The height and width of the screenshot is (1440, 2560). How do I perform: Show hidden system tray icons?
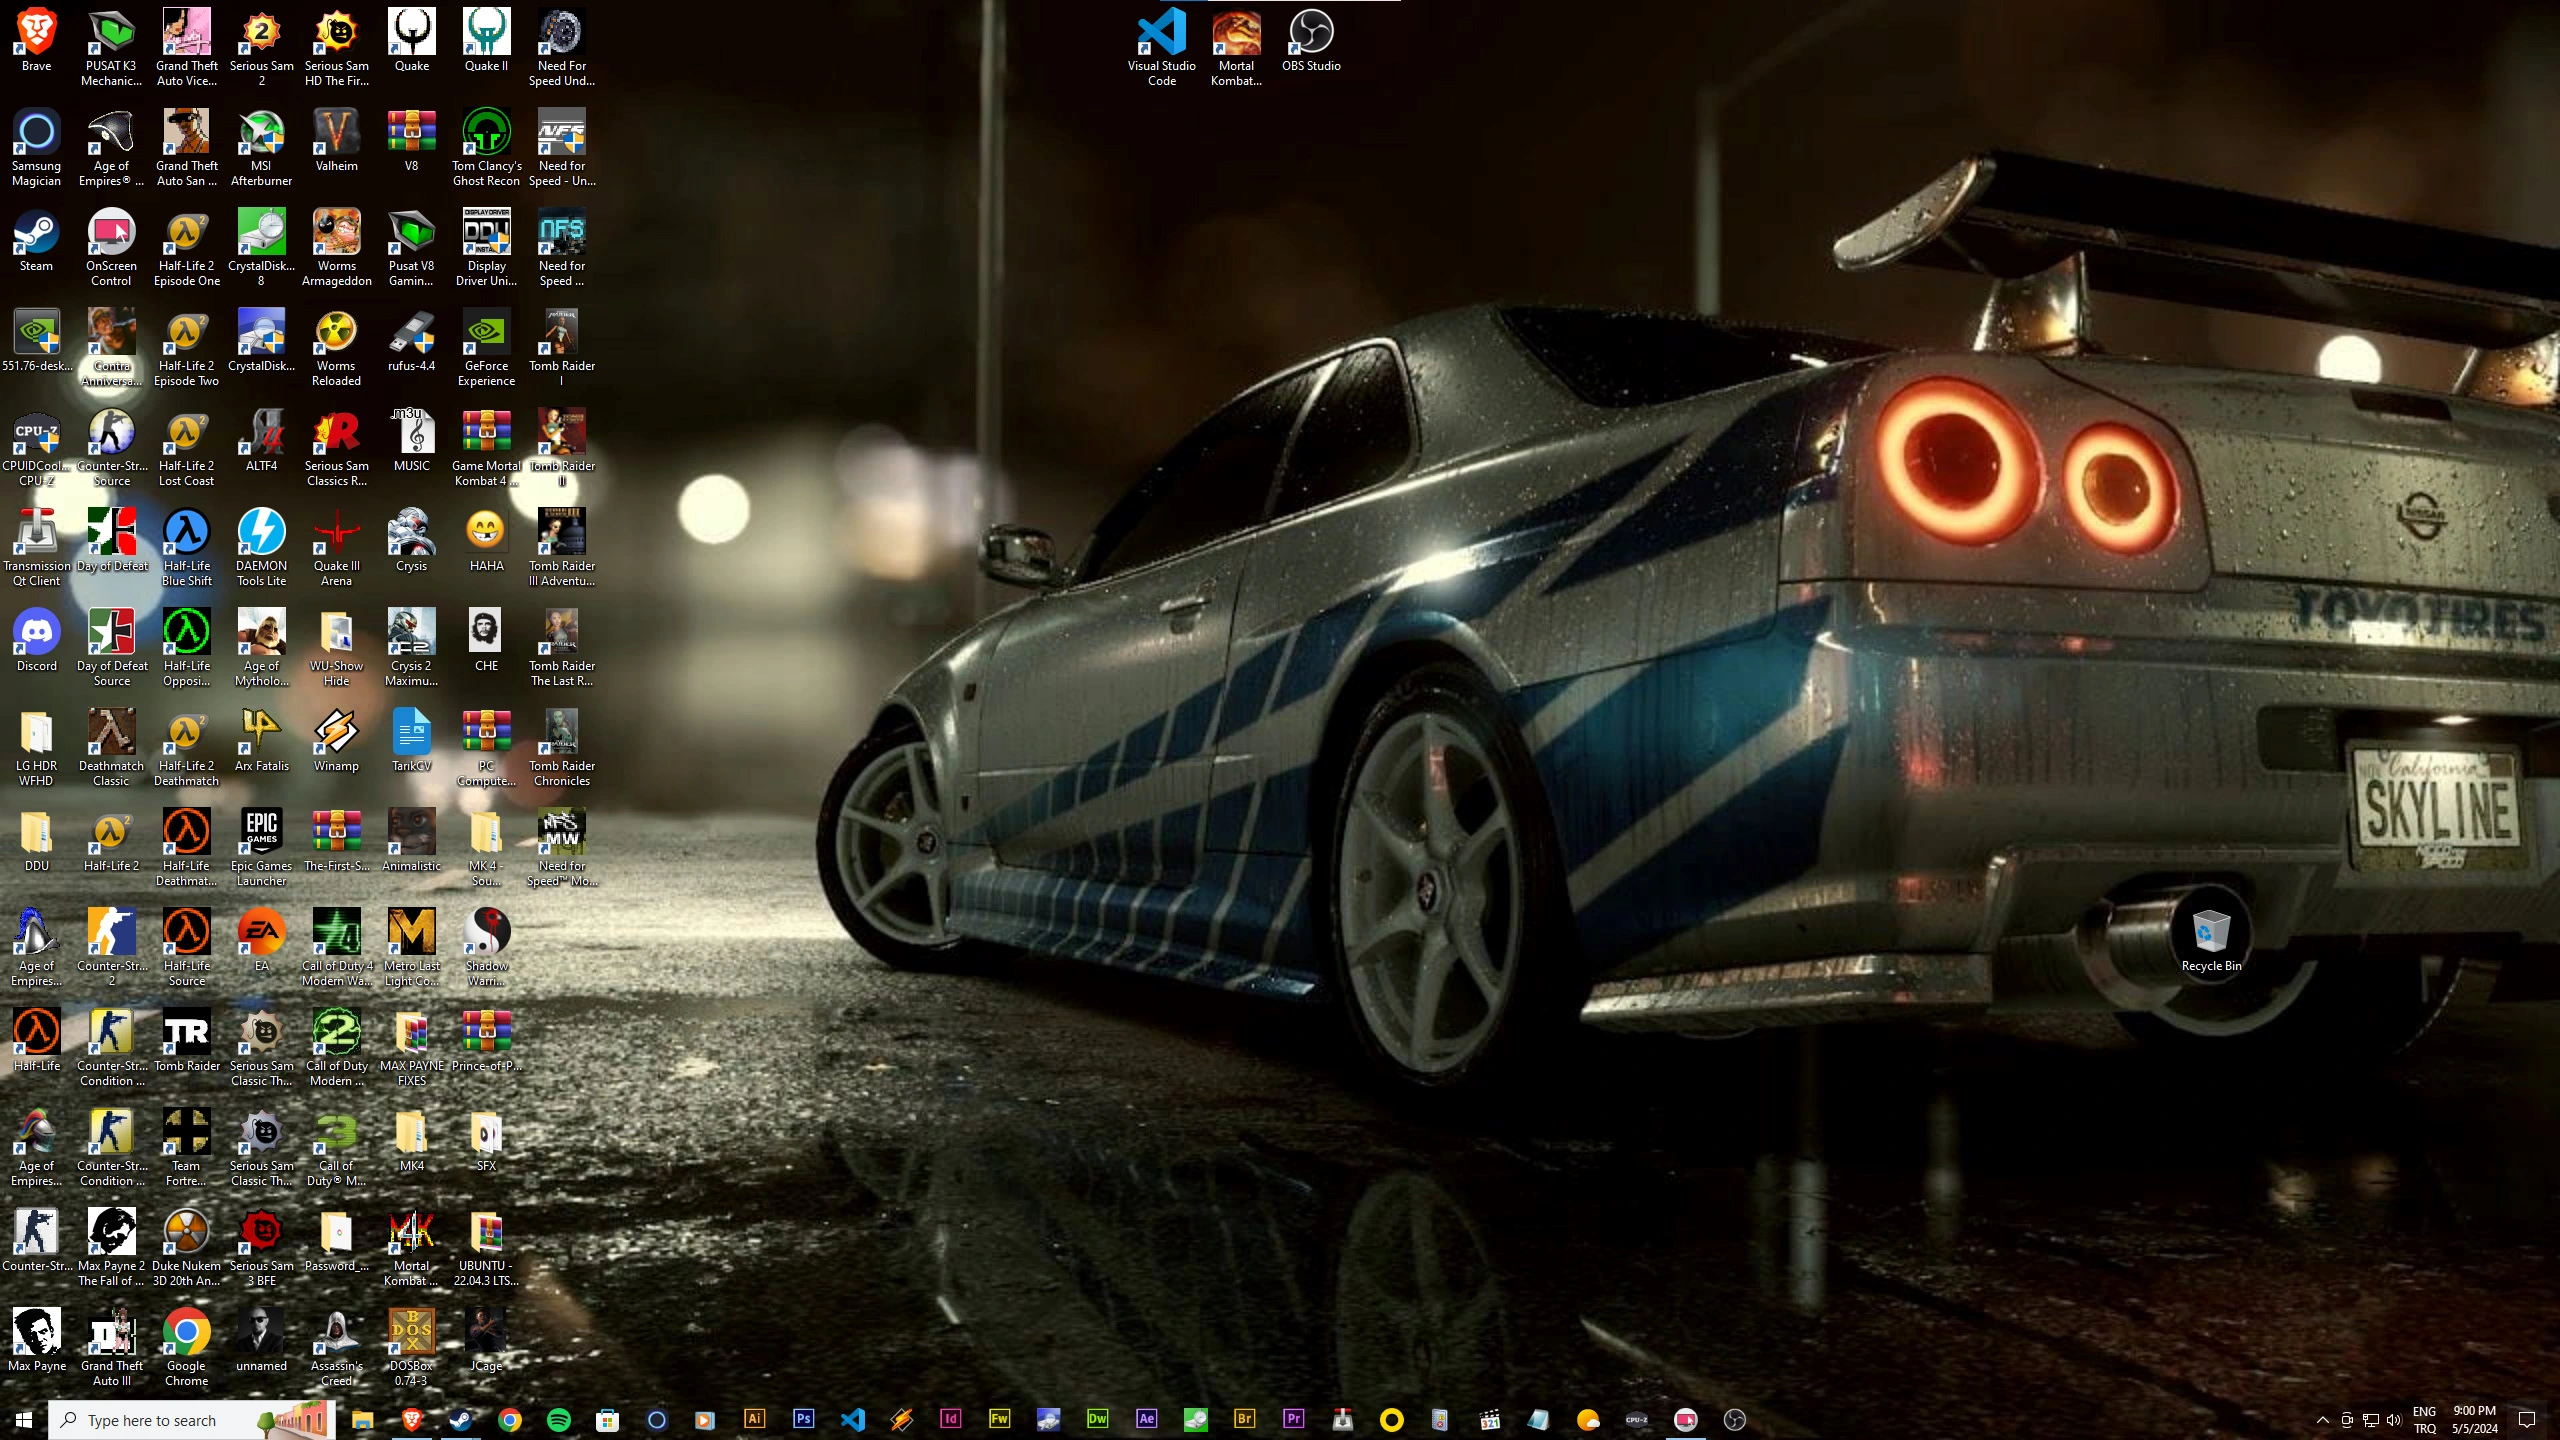pyautogui.click(x=2322, y=1420)
